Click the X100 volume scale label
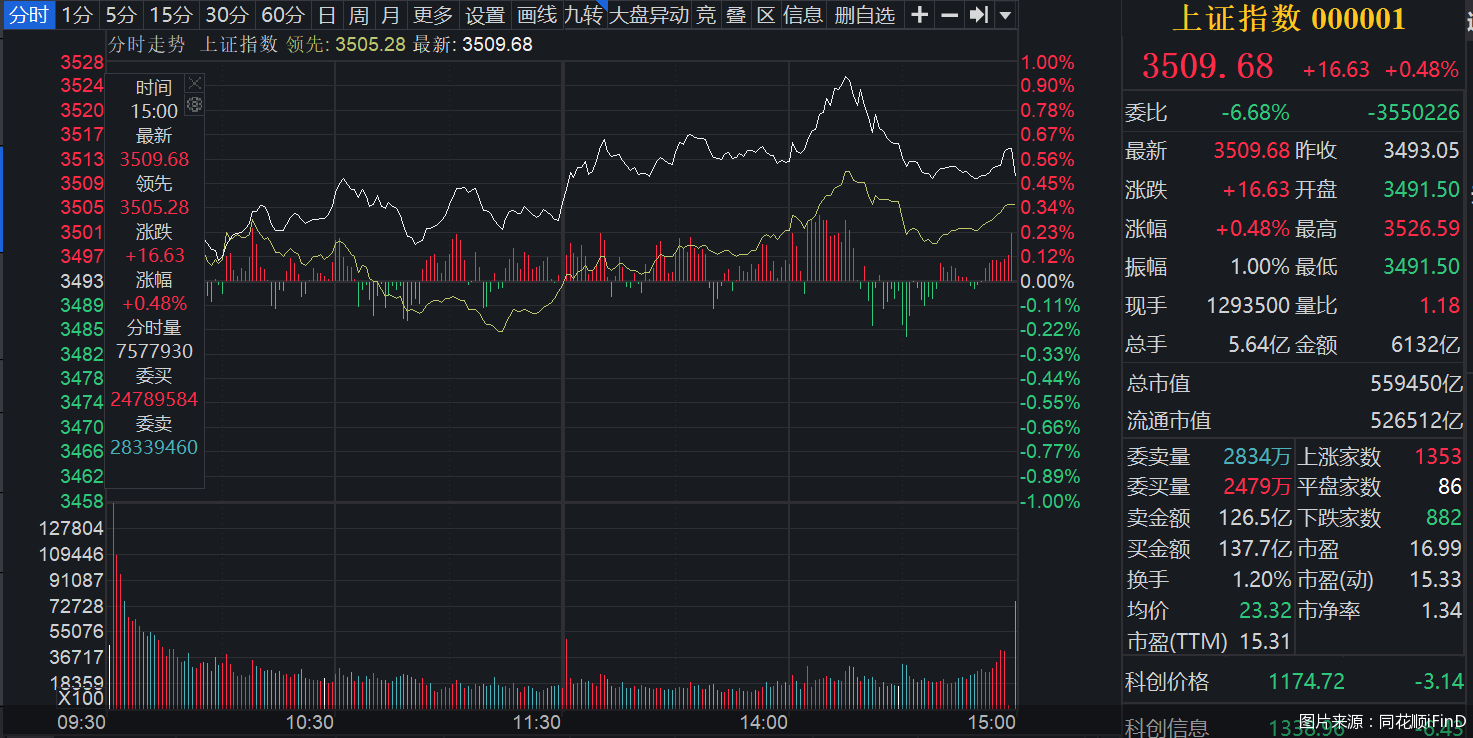The height and width of the screenshot is (738, 1473). [81, 698]
